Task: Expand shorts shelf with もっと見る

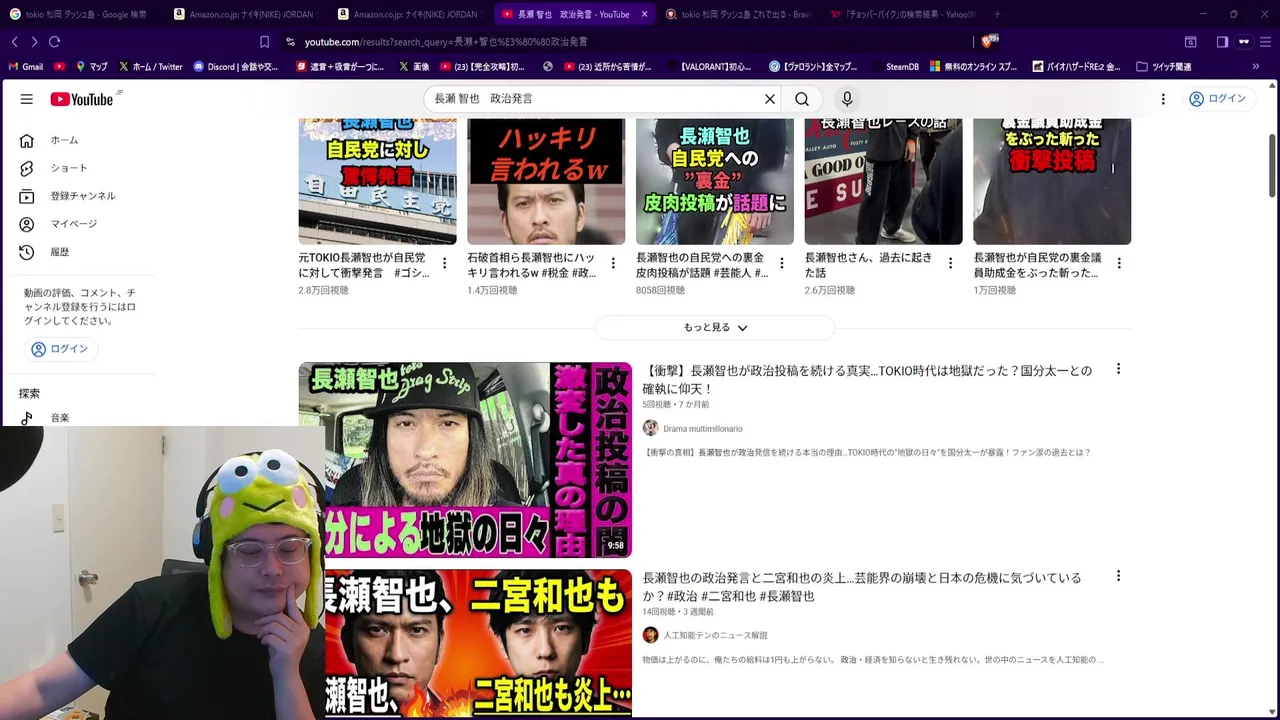Action: [x=715, y=328]
